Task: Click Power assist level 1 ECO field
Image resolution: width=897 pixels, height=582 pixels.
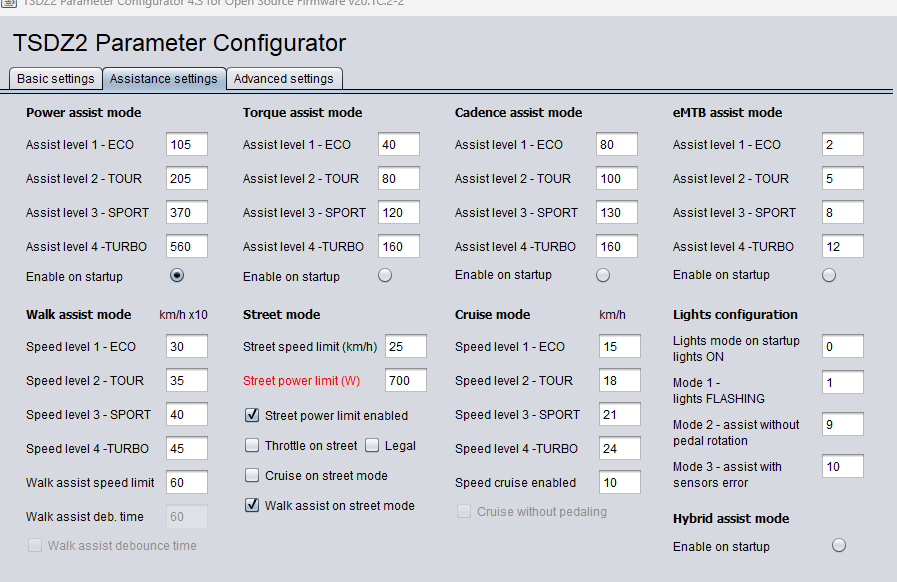Action: click(186, 144)
